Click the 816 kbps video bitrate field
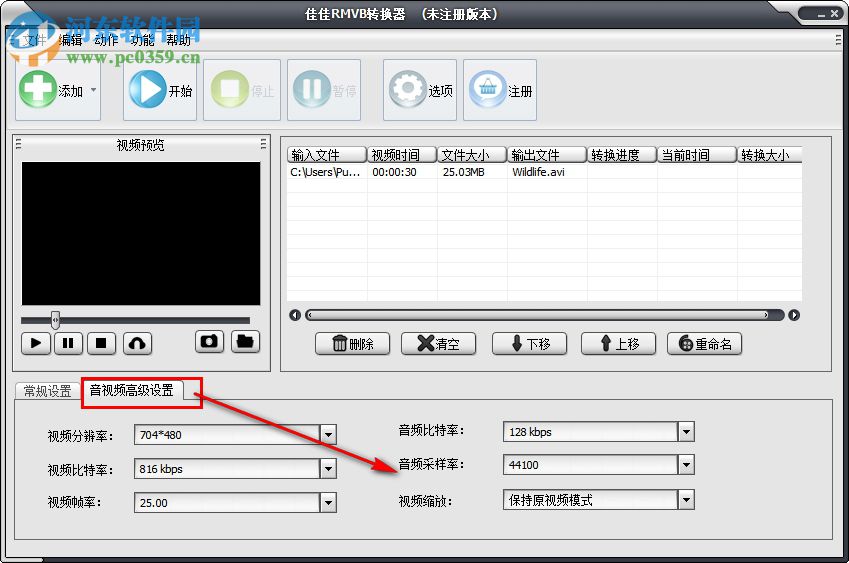This screenshot has width=849, height=563. 227,469
